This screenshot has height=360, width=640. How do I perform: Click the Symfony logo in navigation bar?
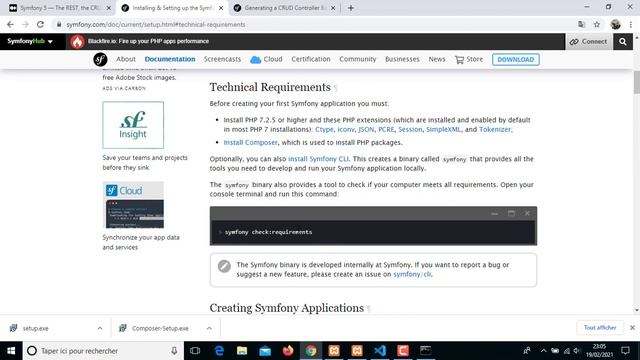[x=100, y=60]
